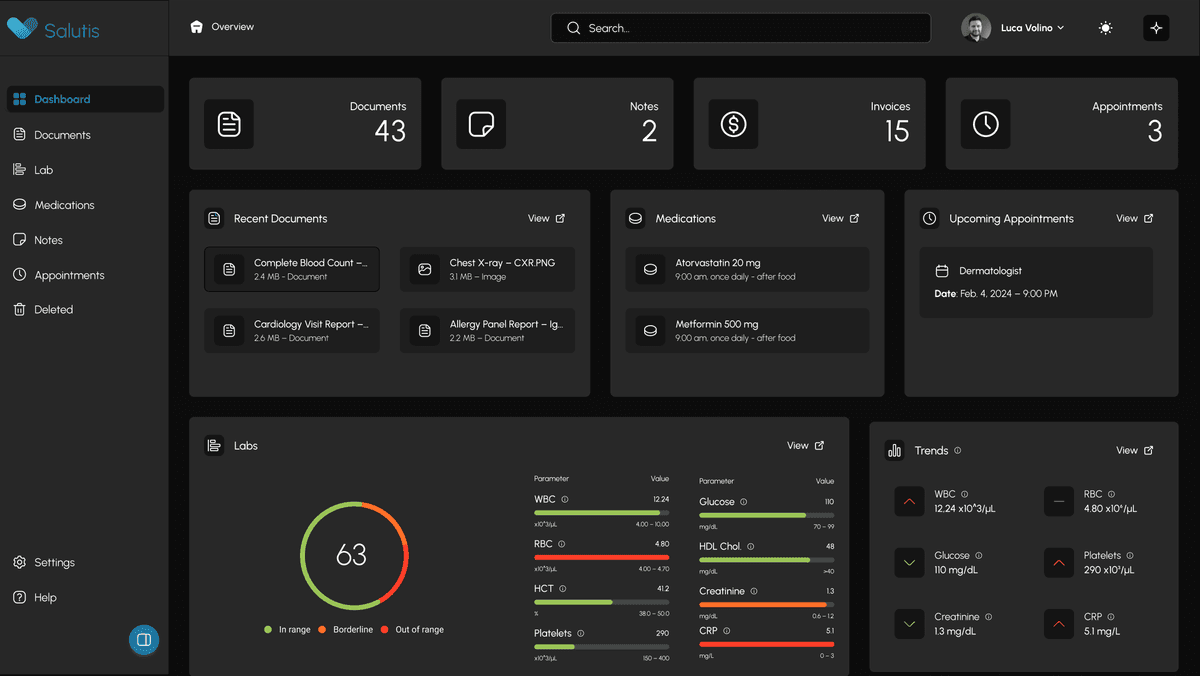Open View link on the Labs card
Viewport: 1200px width, 676px height.
[x=805, y=445]
